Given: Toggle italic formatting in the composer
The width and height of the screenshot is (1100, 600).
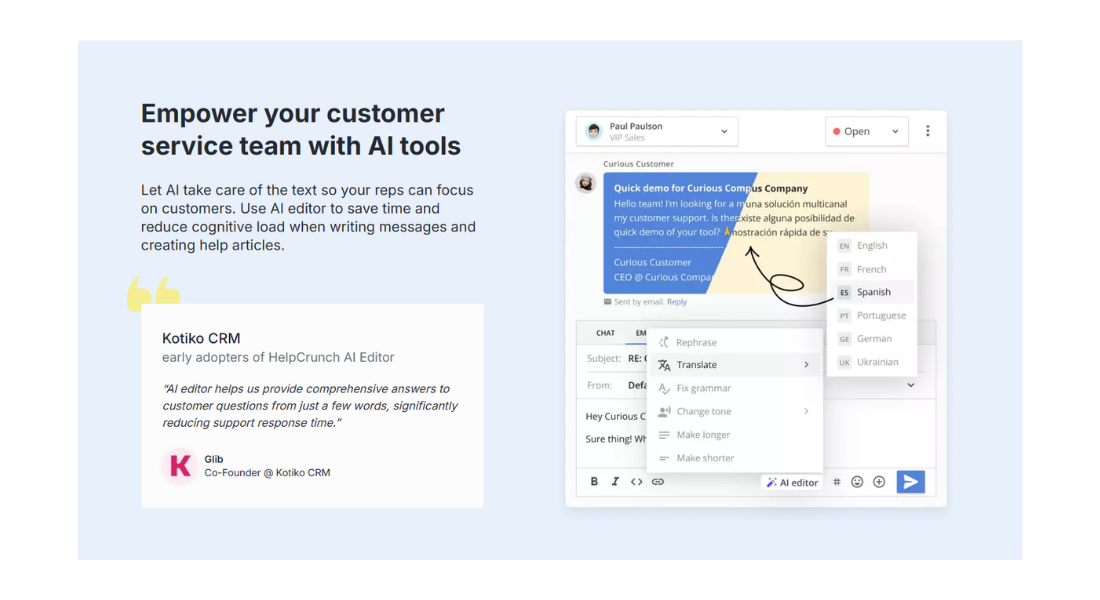Looking at the screenshot, I should 614,481.
